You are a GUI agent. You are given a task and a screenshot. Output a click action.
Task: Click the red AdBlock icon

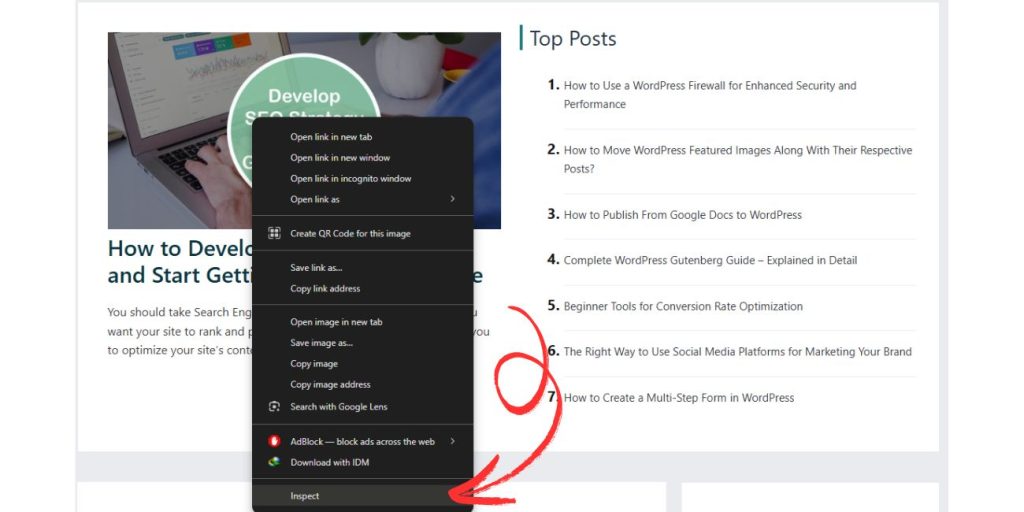[274, 441]
